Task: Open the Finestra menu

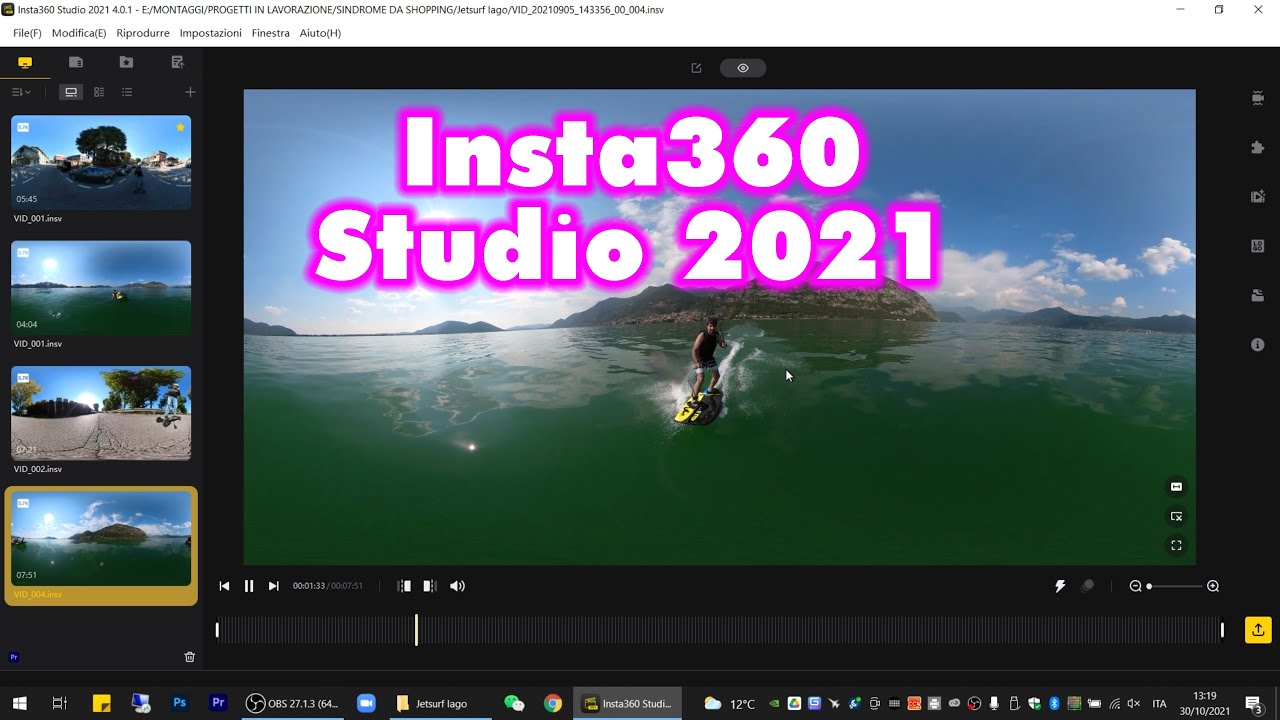Action: tap(270, 33)
